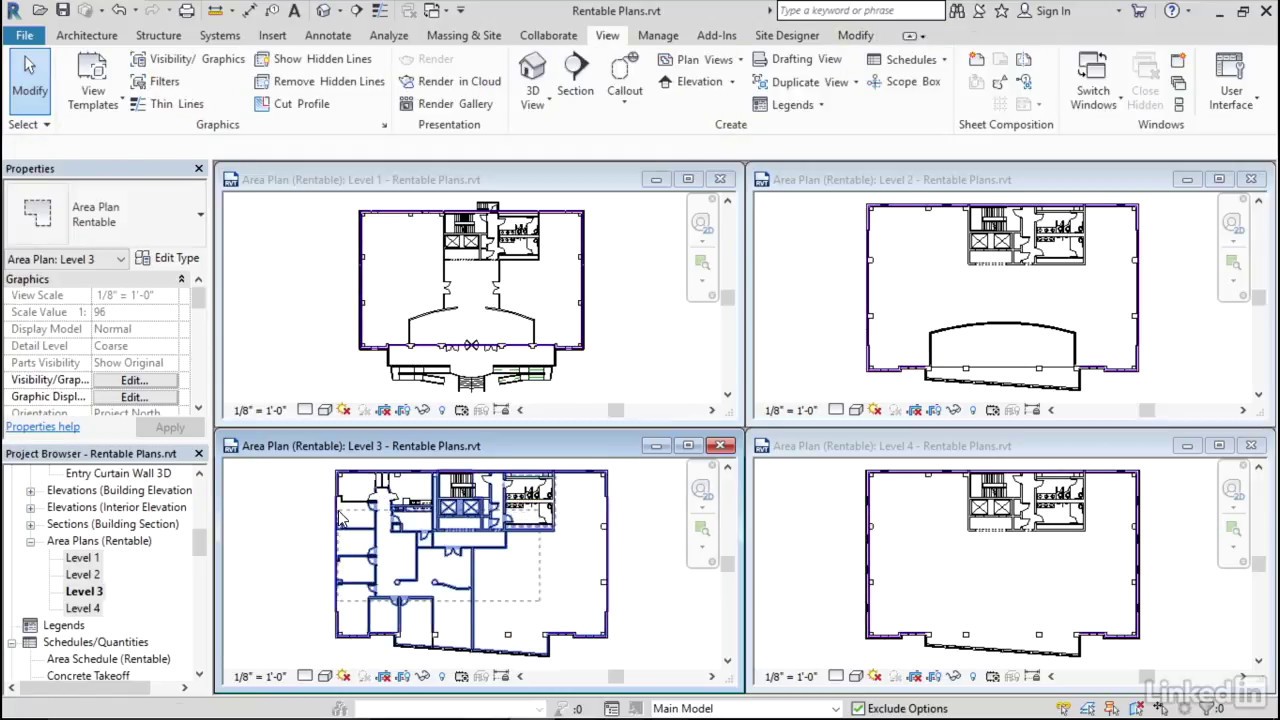Open Visibility/Graphics settings
This screenshot has width=1280, height=720.
click(x=187, y=59)
